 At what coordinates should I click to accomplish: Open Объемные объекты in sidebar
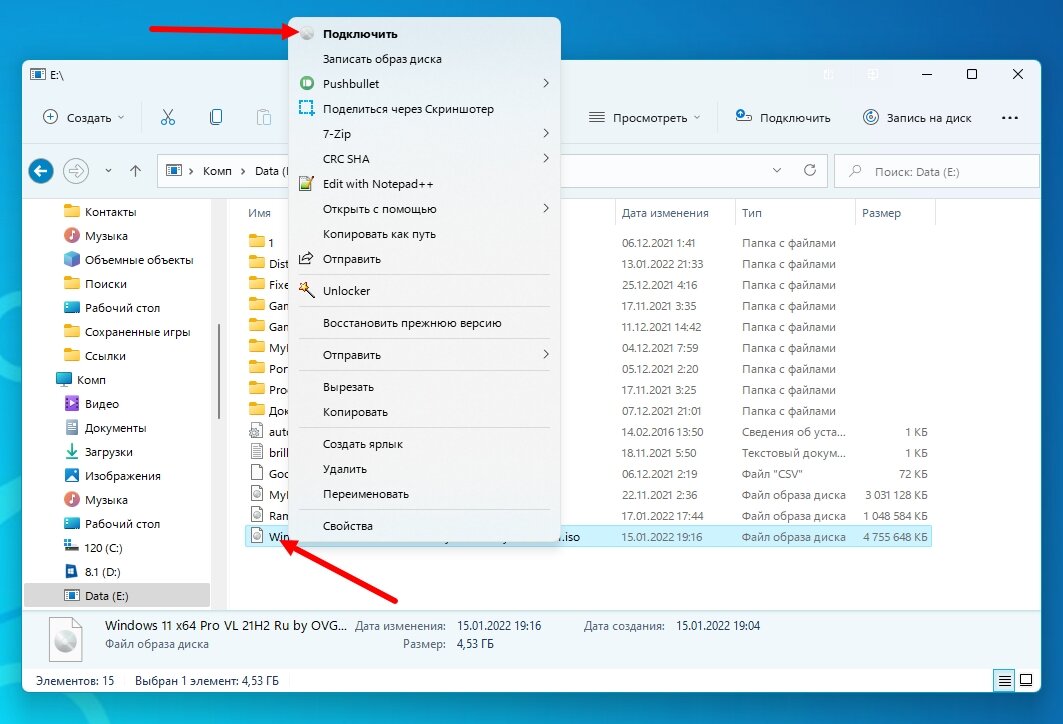pyautogui.click(x=129, y=260)
